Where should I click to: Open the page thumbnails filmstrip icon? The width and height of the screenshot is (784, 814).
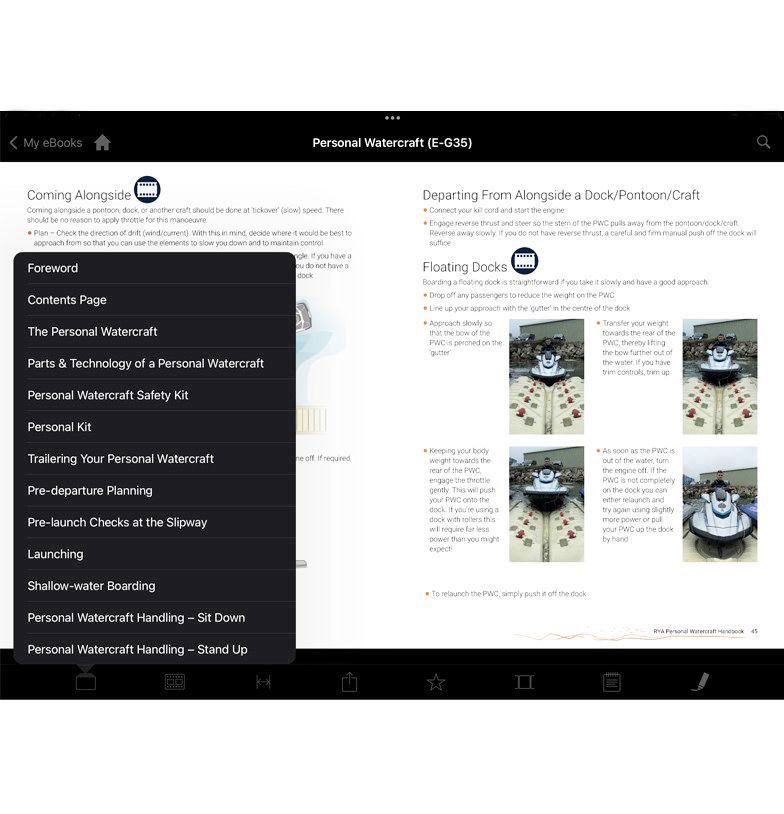click(x=174, y=682)
